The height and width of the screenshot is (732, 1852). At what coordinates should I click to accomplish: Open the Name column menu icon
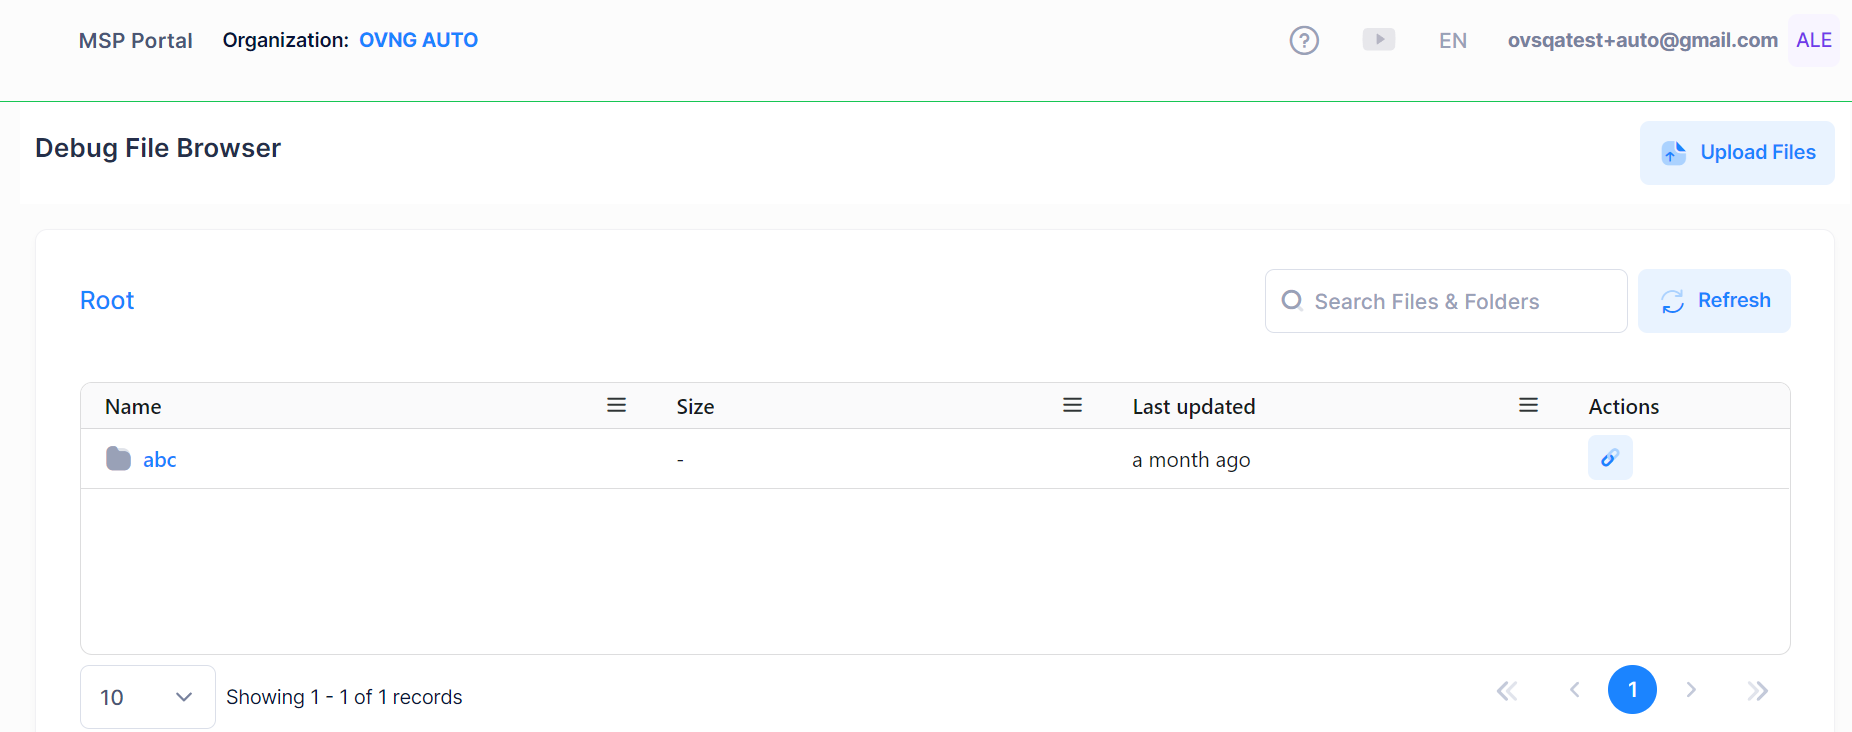[x=616, y=405]
